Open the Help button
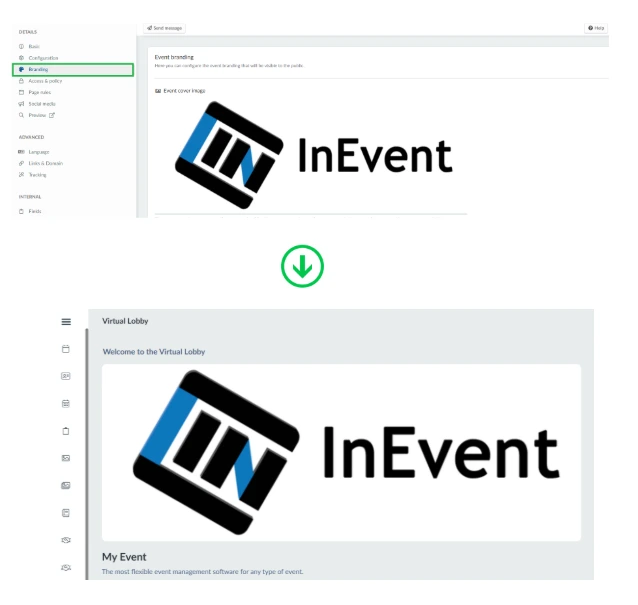Screen dimensions: 638x605 [596, 28]
